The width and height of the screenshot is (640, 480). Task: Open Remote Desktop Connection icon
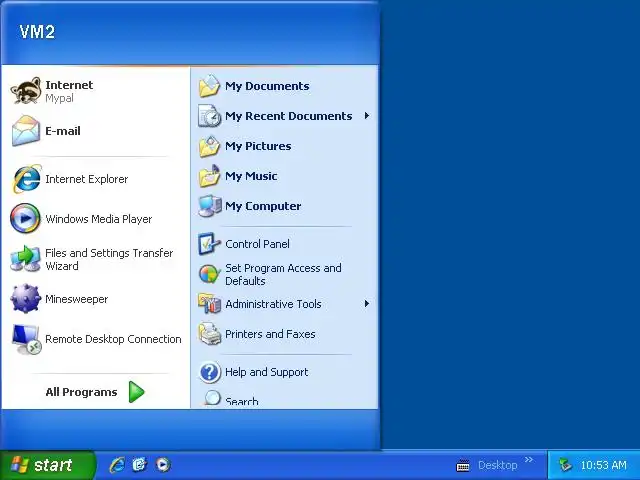point(26,339)
